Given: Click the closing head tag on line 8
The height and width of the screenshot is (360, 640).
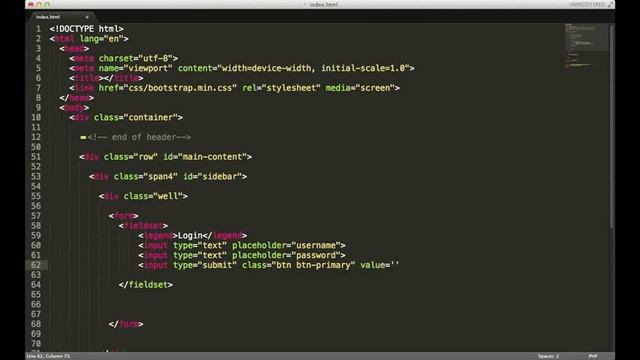Looking at the screenshot, I should [77, 98].
